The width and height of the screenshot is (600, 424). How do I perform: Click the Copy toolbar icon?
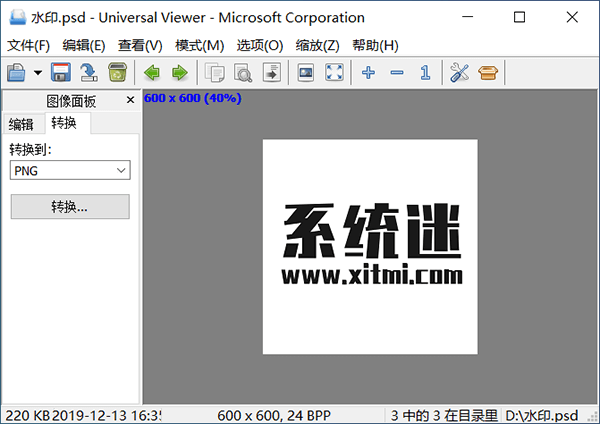point(215,72)
